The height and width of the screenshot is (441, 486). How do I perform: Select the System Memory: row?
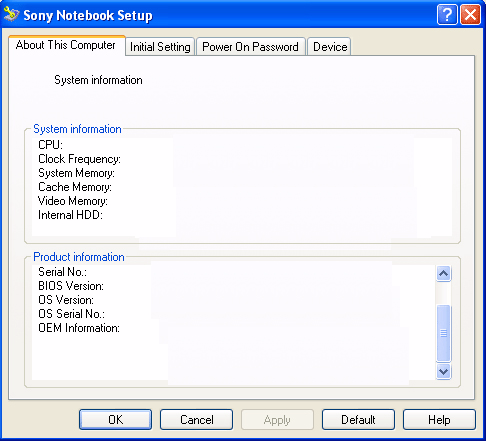tap(76, 173)
